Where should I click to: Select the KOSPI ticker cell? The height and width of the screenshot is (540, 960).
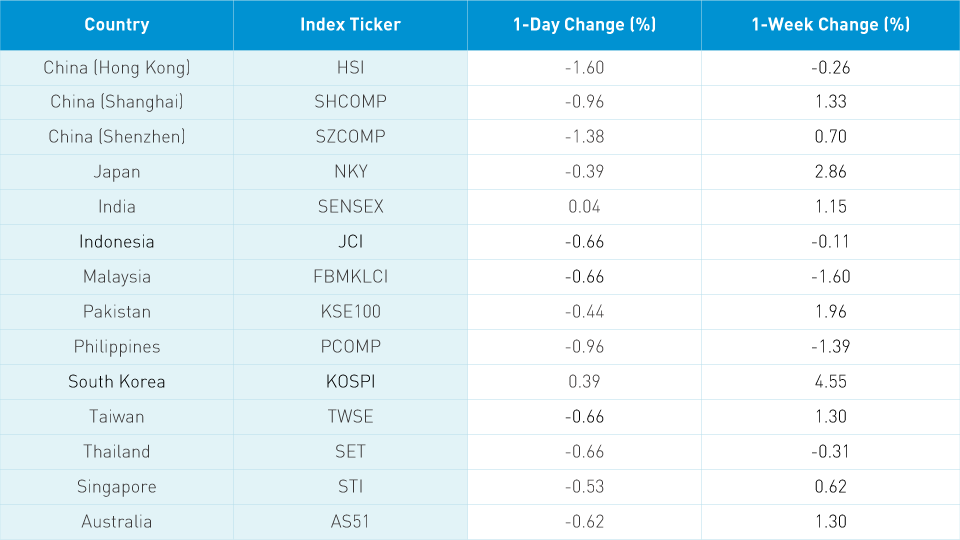[350, 382]
